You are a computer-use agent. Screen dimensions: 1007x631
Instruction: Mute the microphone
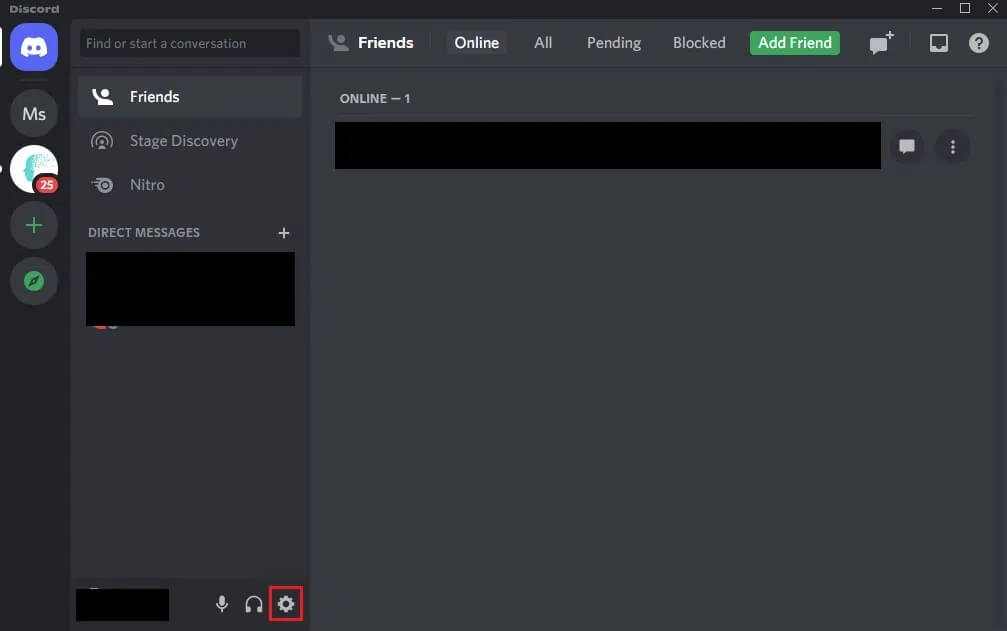point(222,604)
